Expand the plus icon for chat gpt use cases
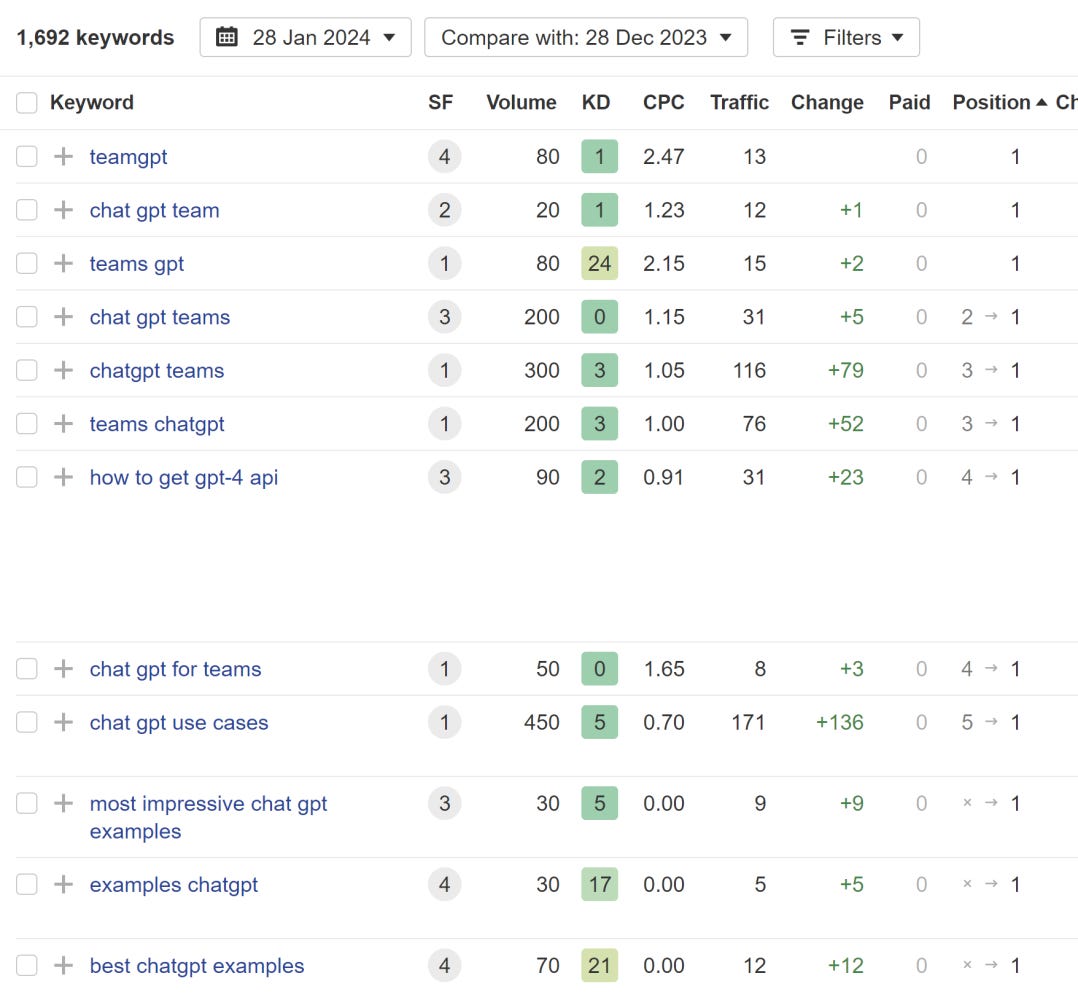1078x1000 pixels. pos(63,722)
